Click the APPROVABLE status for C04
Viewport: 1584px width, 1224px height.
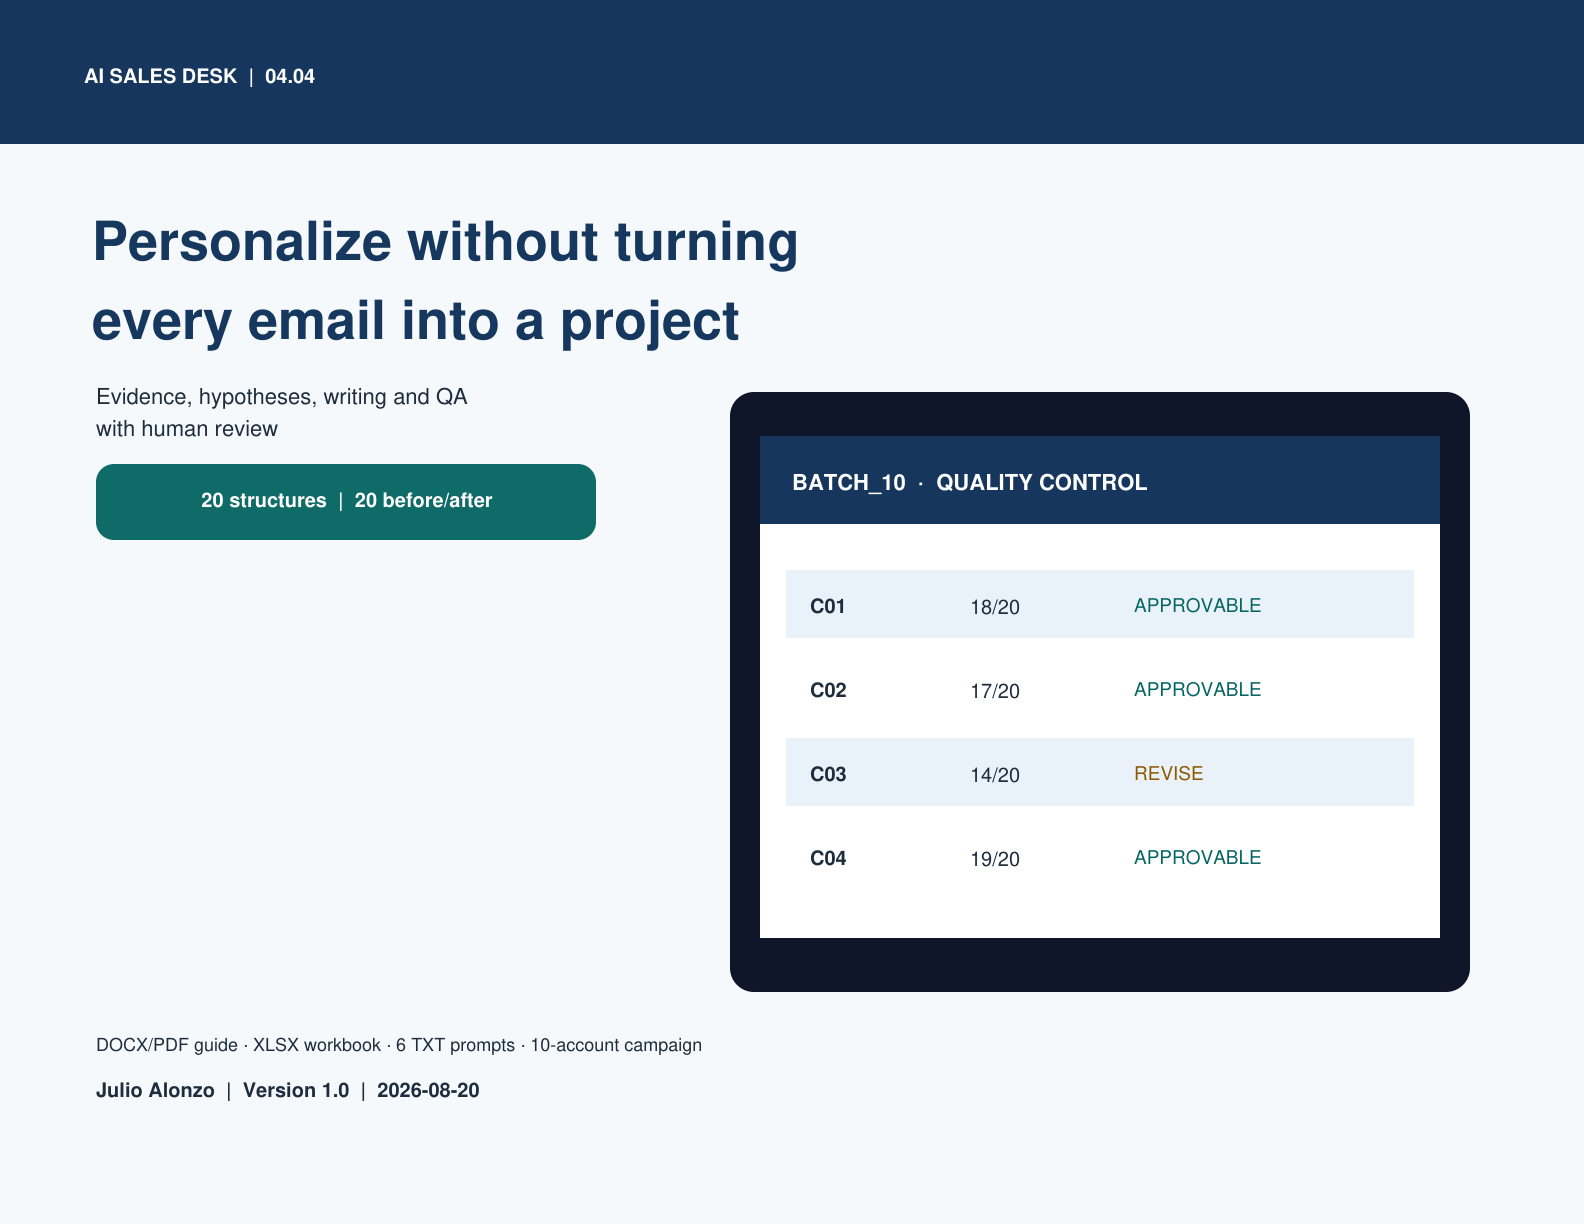click(1197, 857)
